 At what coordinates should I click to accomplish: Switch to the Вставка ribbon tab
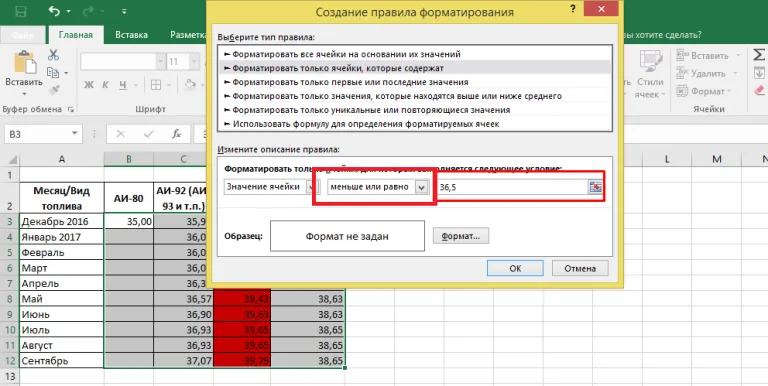(131, 35)
